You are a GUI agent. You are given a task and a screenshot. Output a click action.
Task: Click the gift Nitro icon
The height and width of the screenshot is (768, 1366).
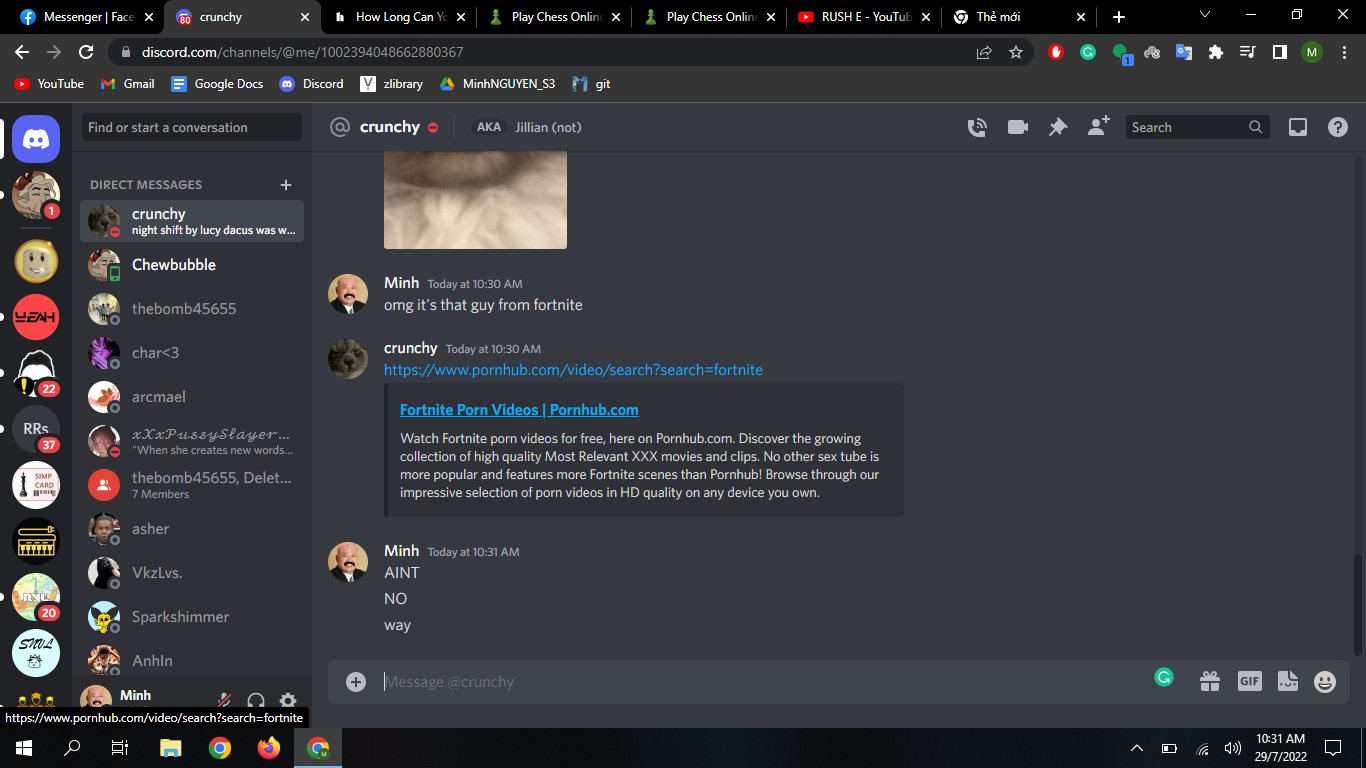[1210, 682]
